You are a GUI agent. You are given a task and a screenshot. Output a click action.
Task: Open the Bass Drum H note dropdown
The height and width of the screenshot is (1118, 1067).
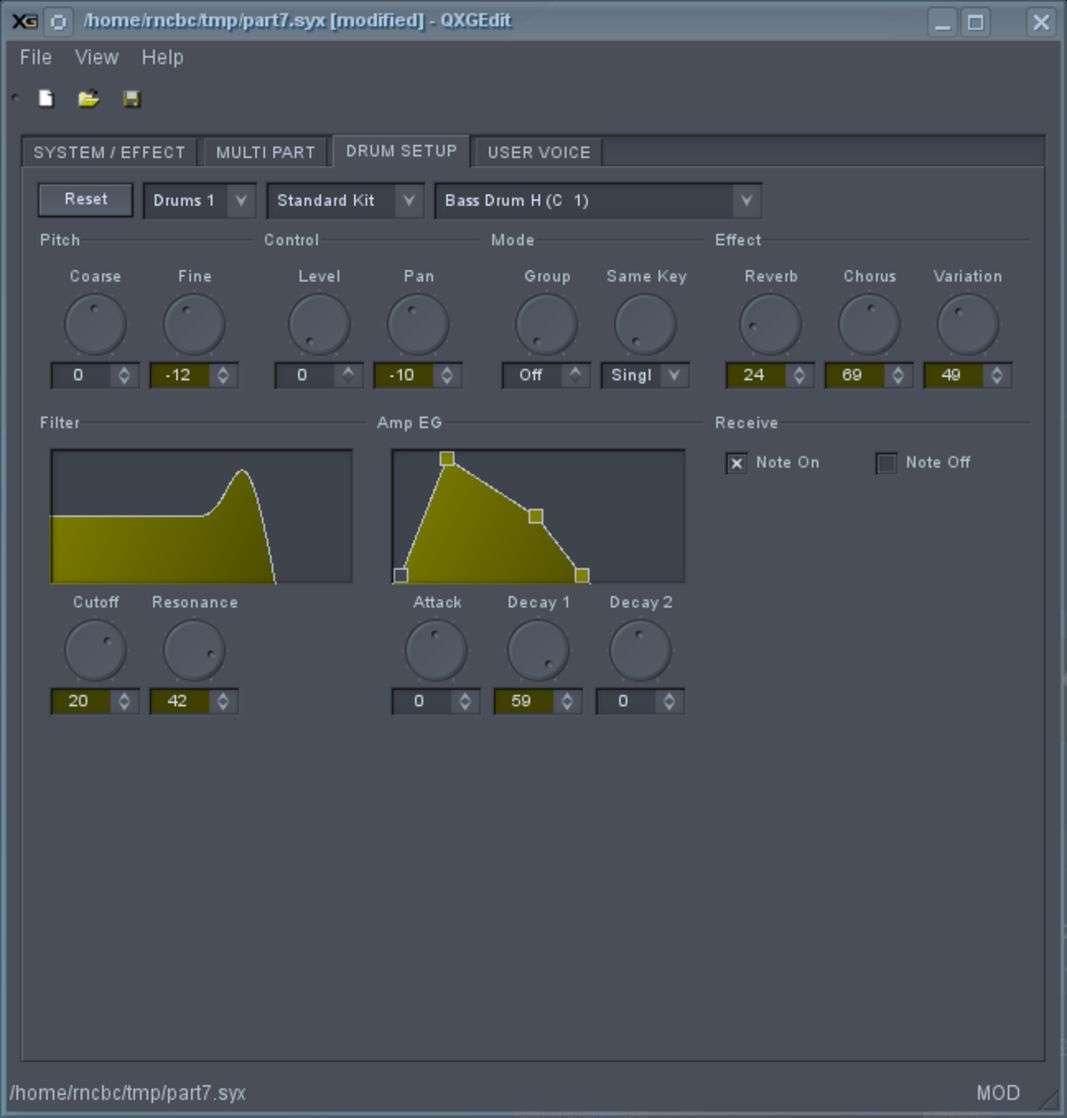[x=597, y=200]
